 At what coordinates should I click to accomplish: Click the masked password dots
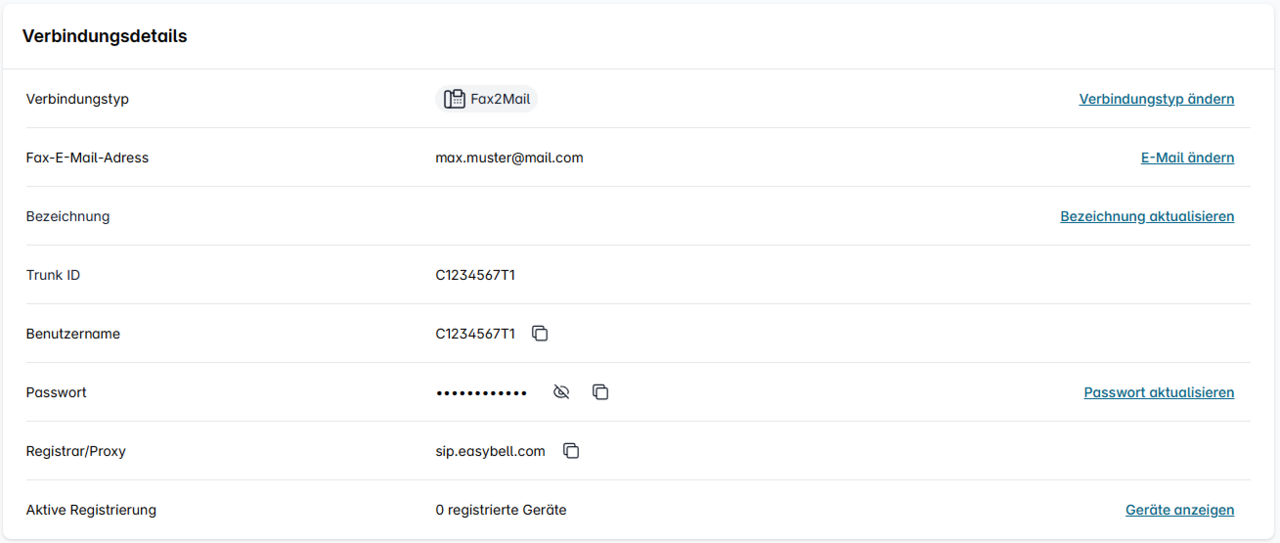482,393
